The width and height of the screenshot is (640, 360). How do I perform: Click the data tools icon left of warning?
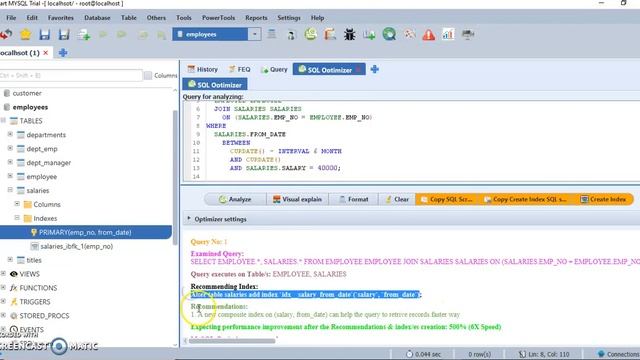pyautogui.click(x=409, y=35)
